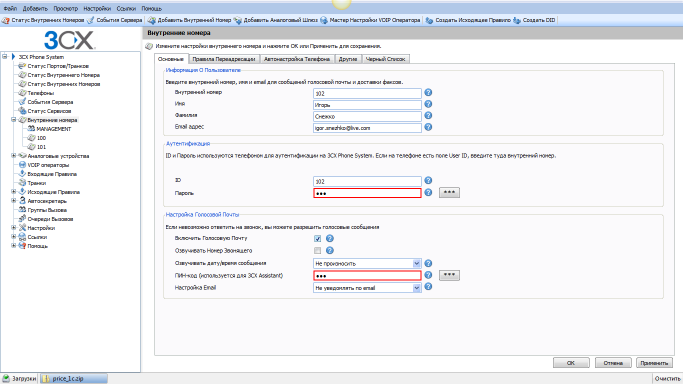
Task: Open Добавить menu
Action: click(35, 8)
